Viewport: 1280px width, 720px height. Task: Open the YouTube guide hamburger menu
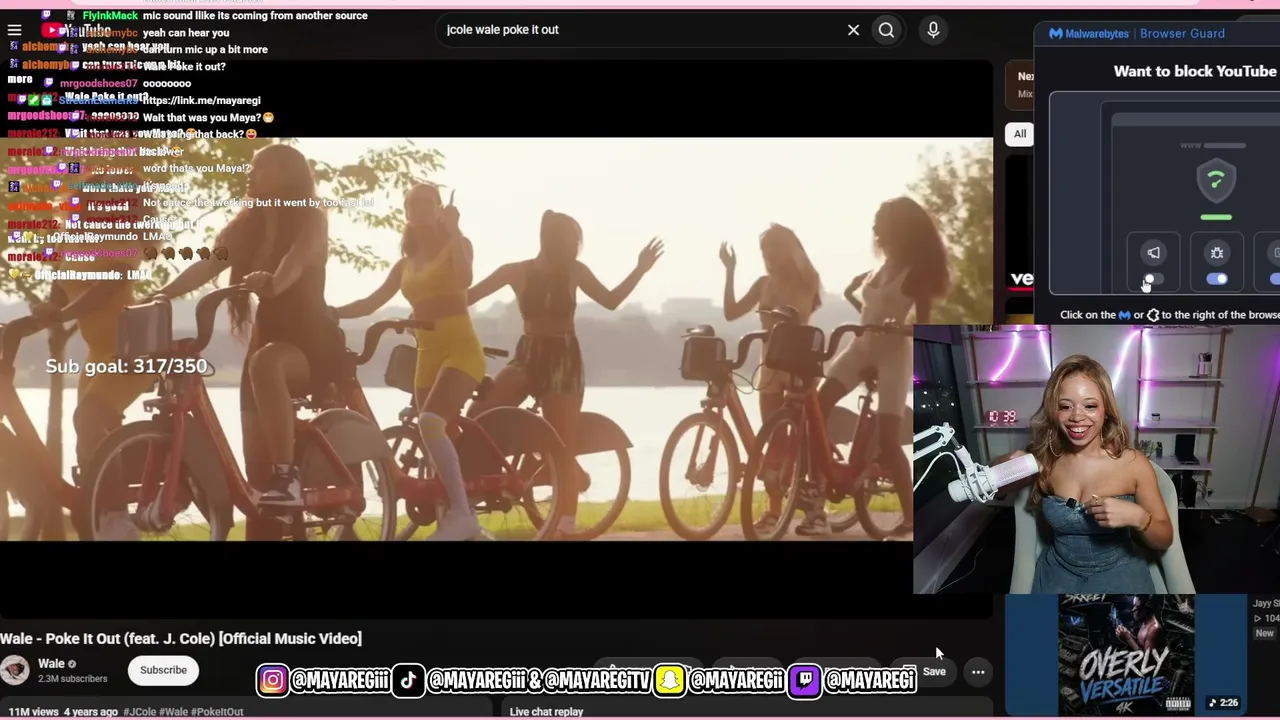[x=15, y=30]
